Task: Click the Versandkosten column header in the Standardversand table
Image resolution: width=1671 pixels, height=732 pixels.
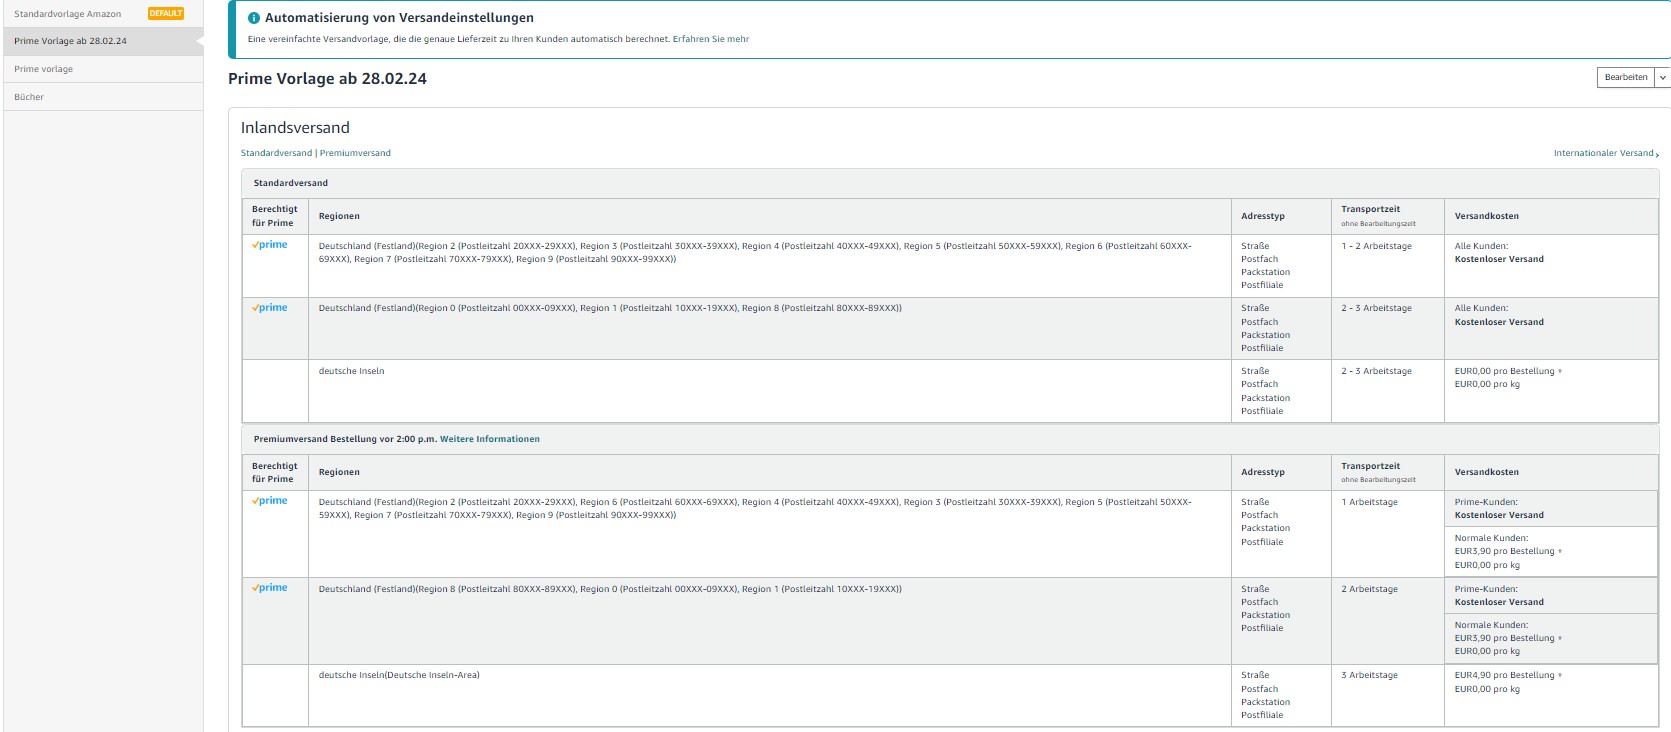Action: click(1551, 216)
